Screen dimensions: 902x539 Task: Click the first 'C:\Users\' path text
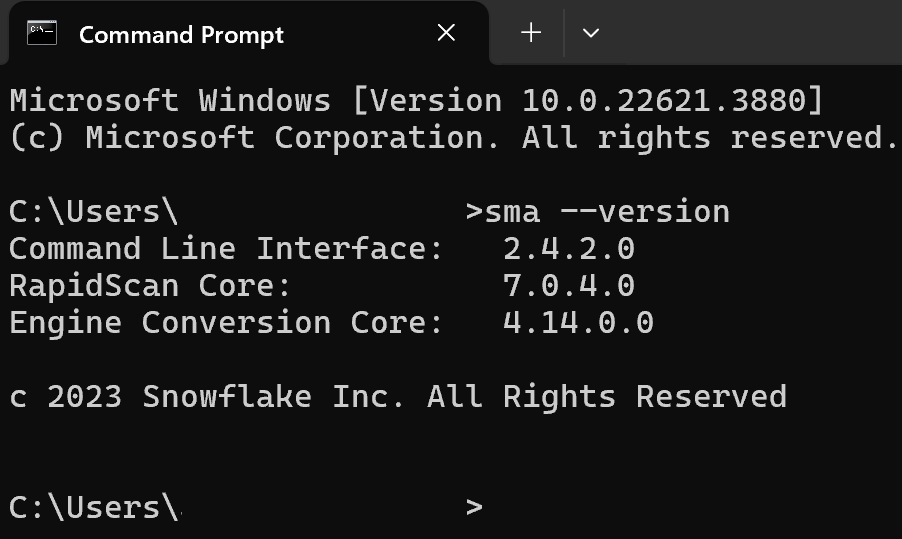click(94, 211)
